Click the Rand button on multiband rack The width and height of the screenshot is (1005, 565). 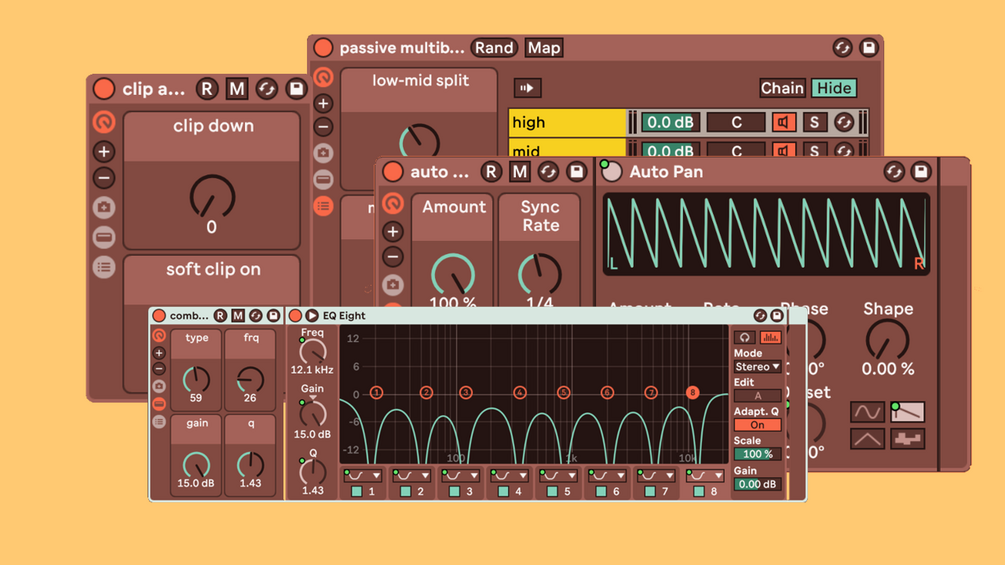[494, 48]
